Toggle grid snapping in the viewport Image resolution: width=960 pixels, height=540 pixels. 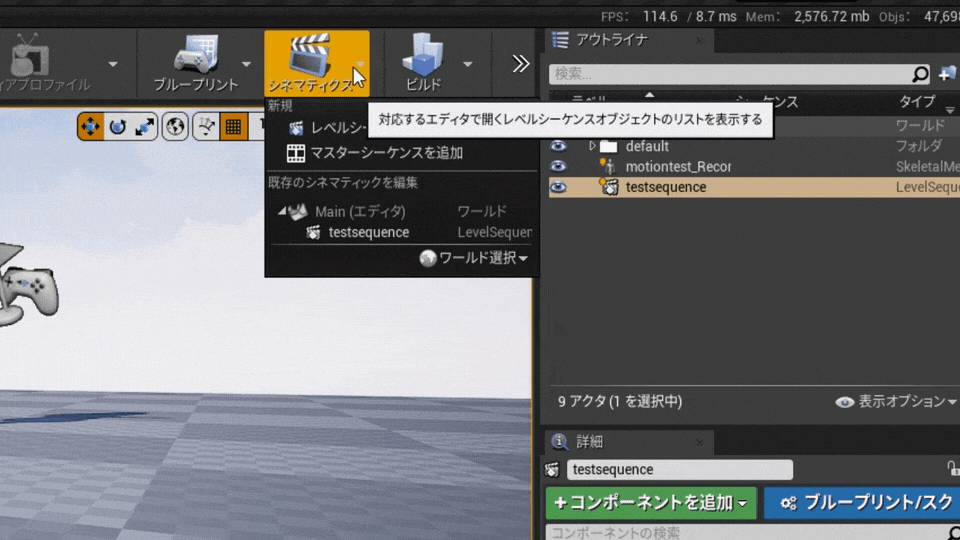pyautogui.click(x=233, y=127)
